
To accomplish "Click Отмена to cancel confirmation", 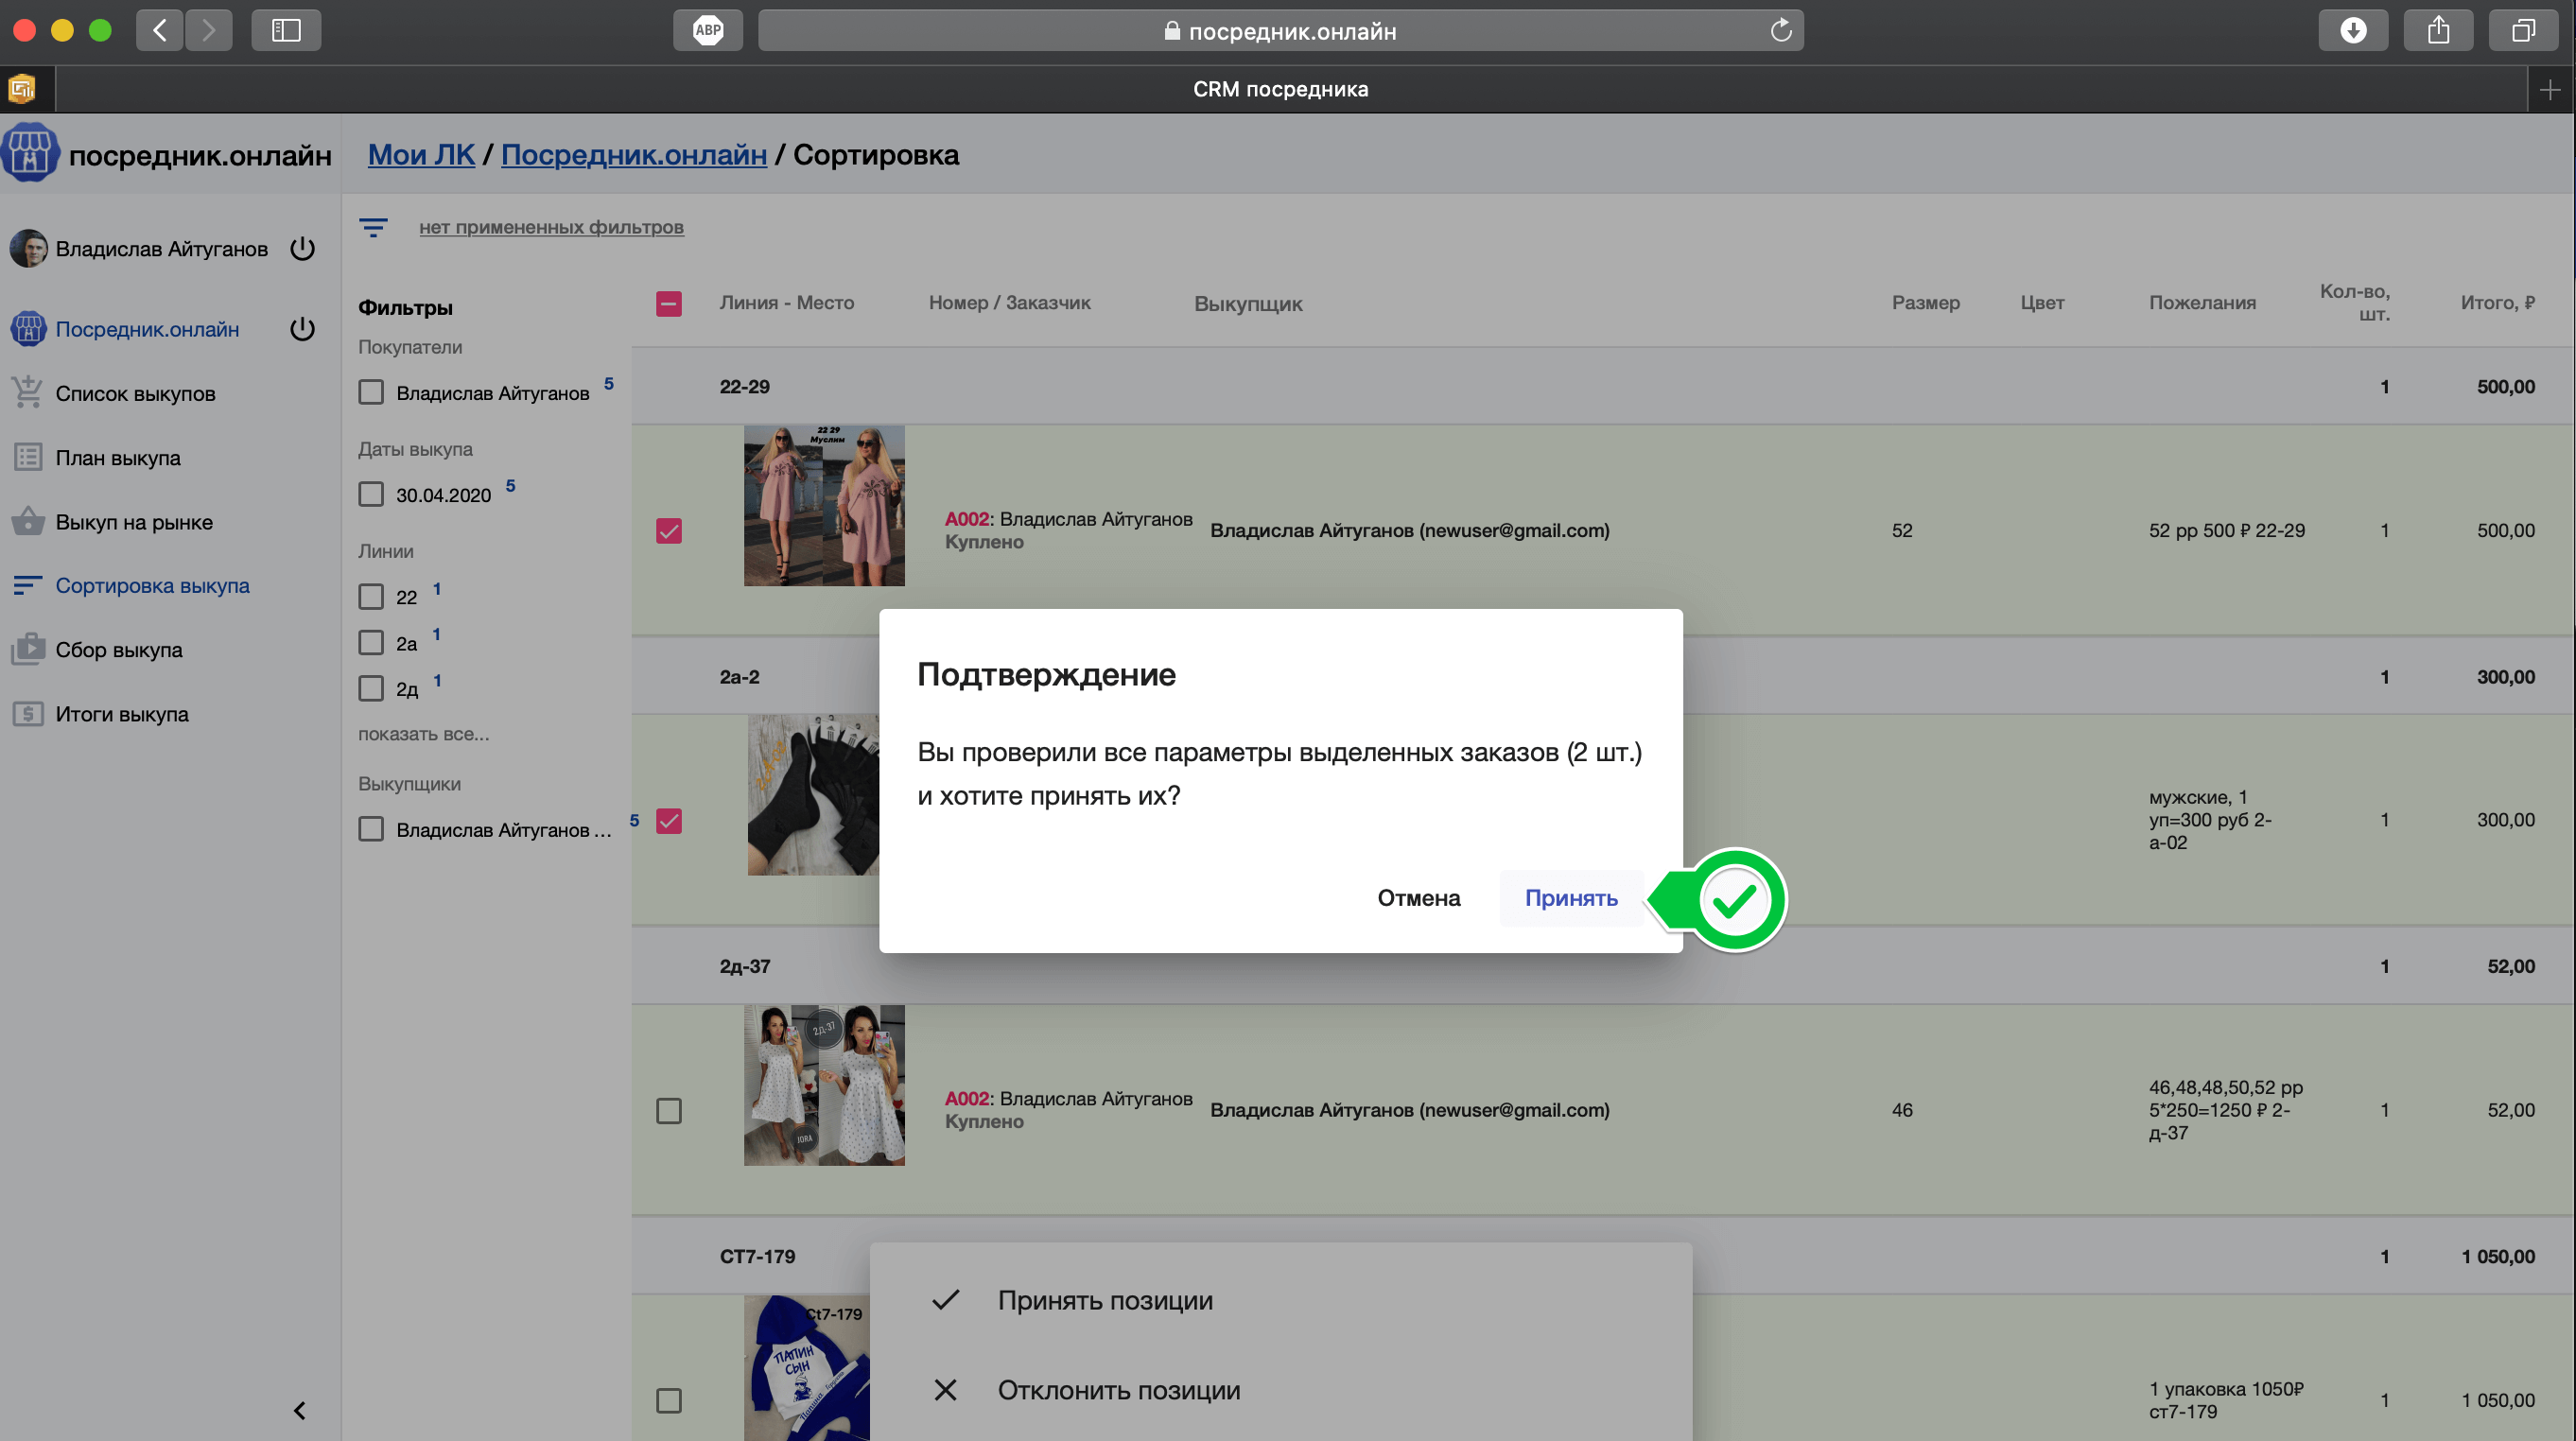I will (x=1418, y=898).
